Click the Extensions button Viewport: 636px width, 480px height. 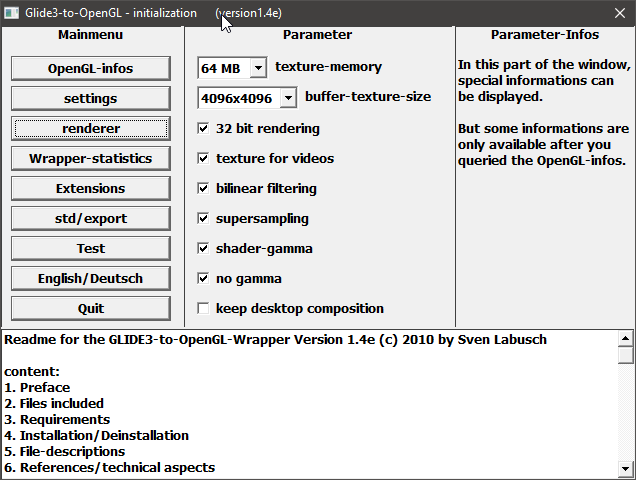tap(90, 189)
